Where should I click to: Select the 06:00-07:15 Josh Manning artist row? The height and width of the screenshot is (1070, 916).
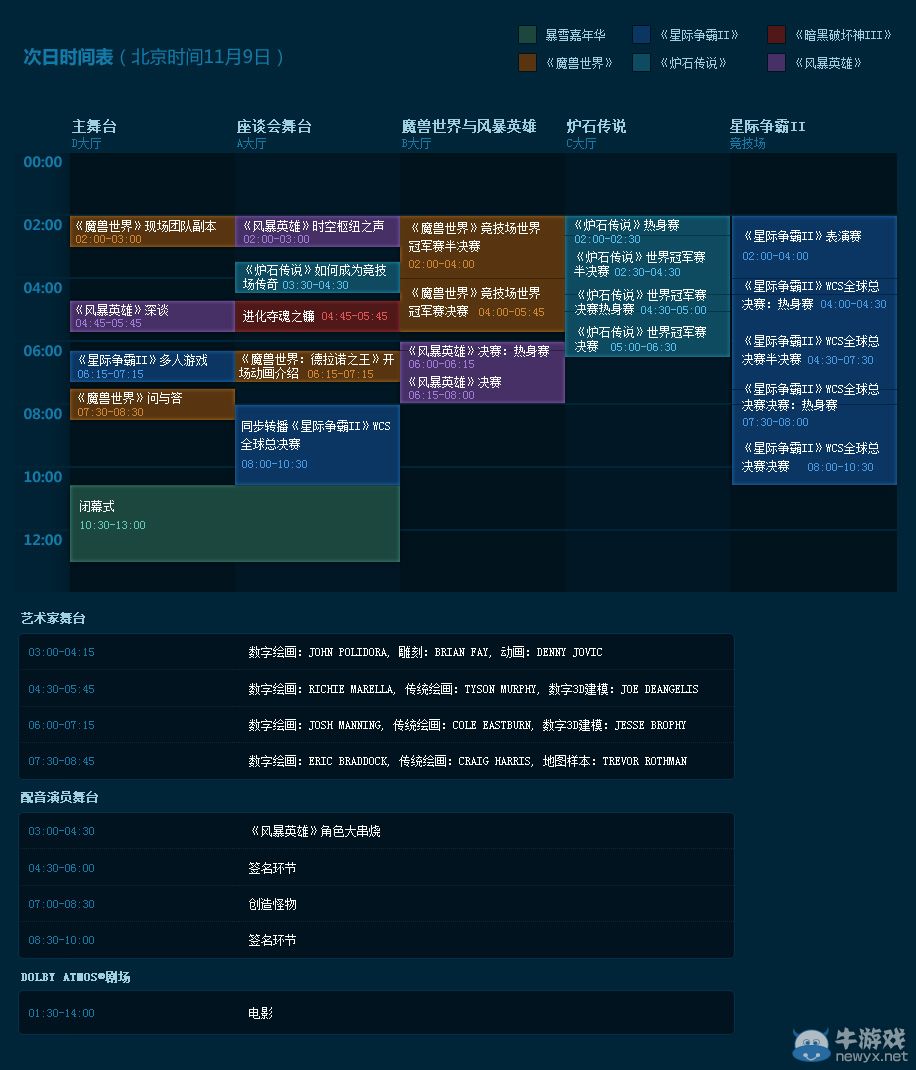376,725
